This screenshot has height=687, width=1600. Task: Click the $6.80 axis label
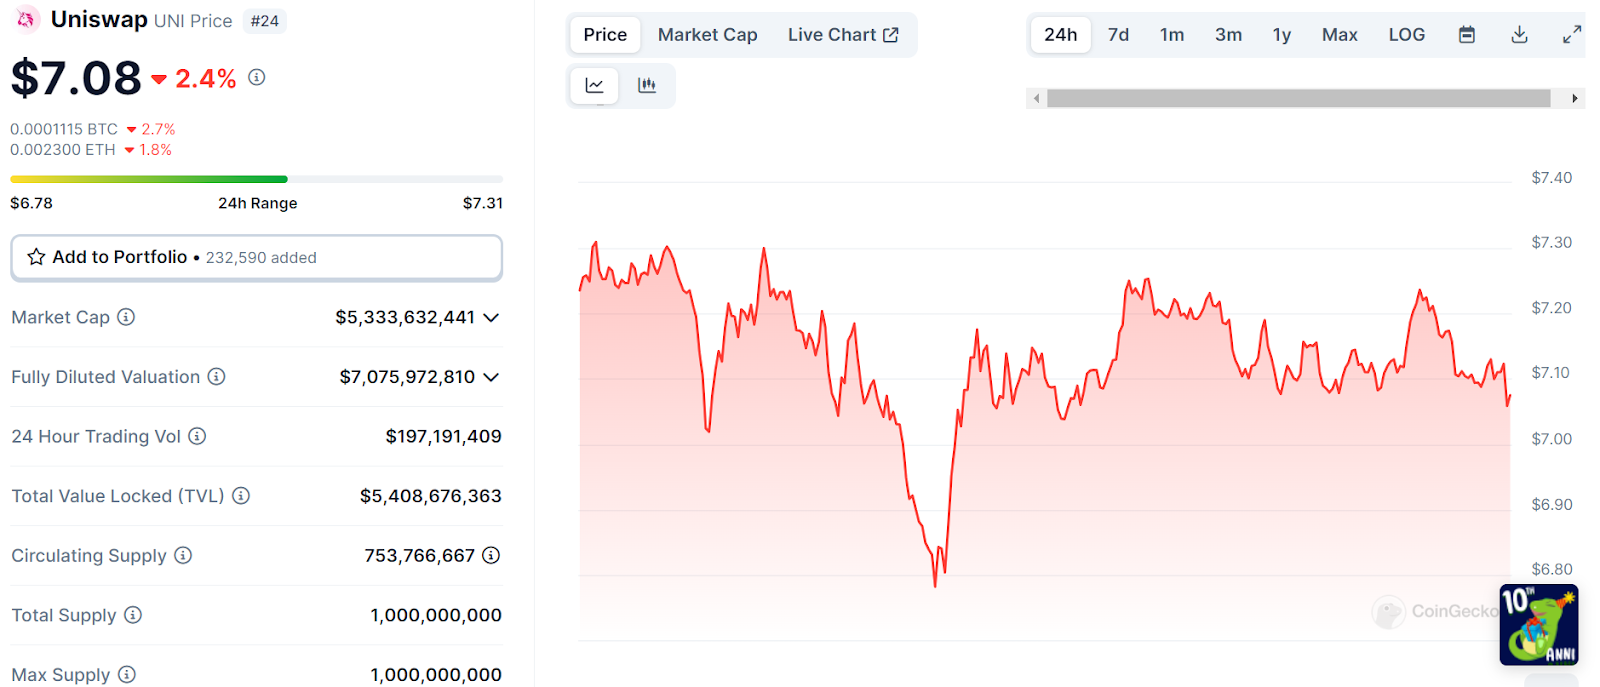1552,569
